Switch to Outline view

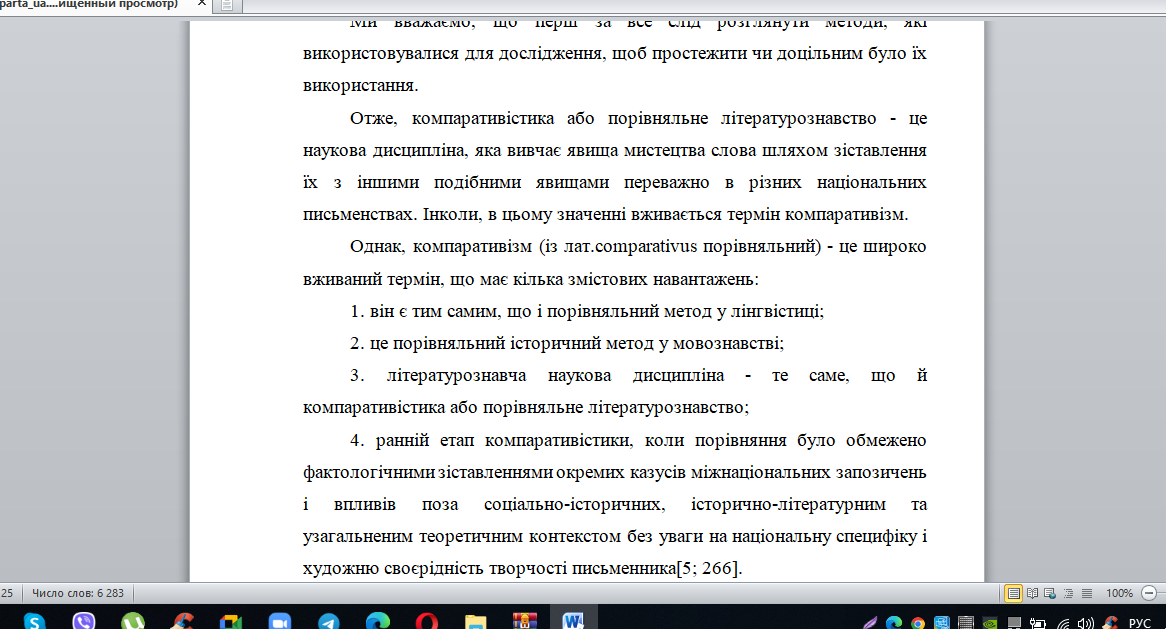point(1069,593)
